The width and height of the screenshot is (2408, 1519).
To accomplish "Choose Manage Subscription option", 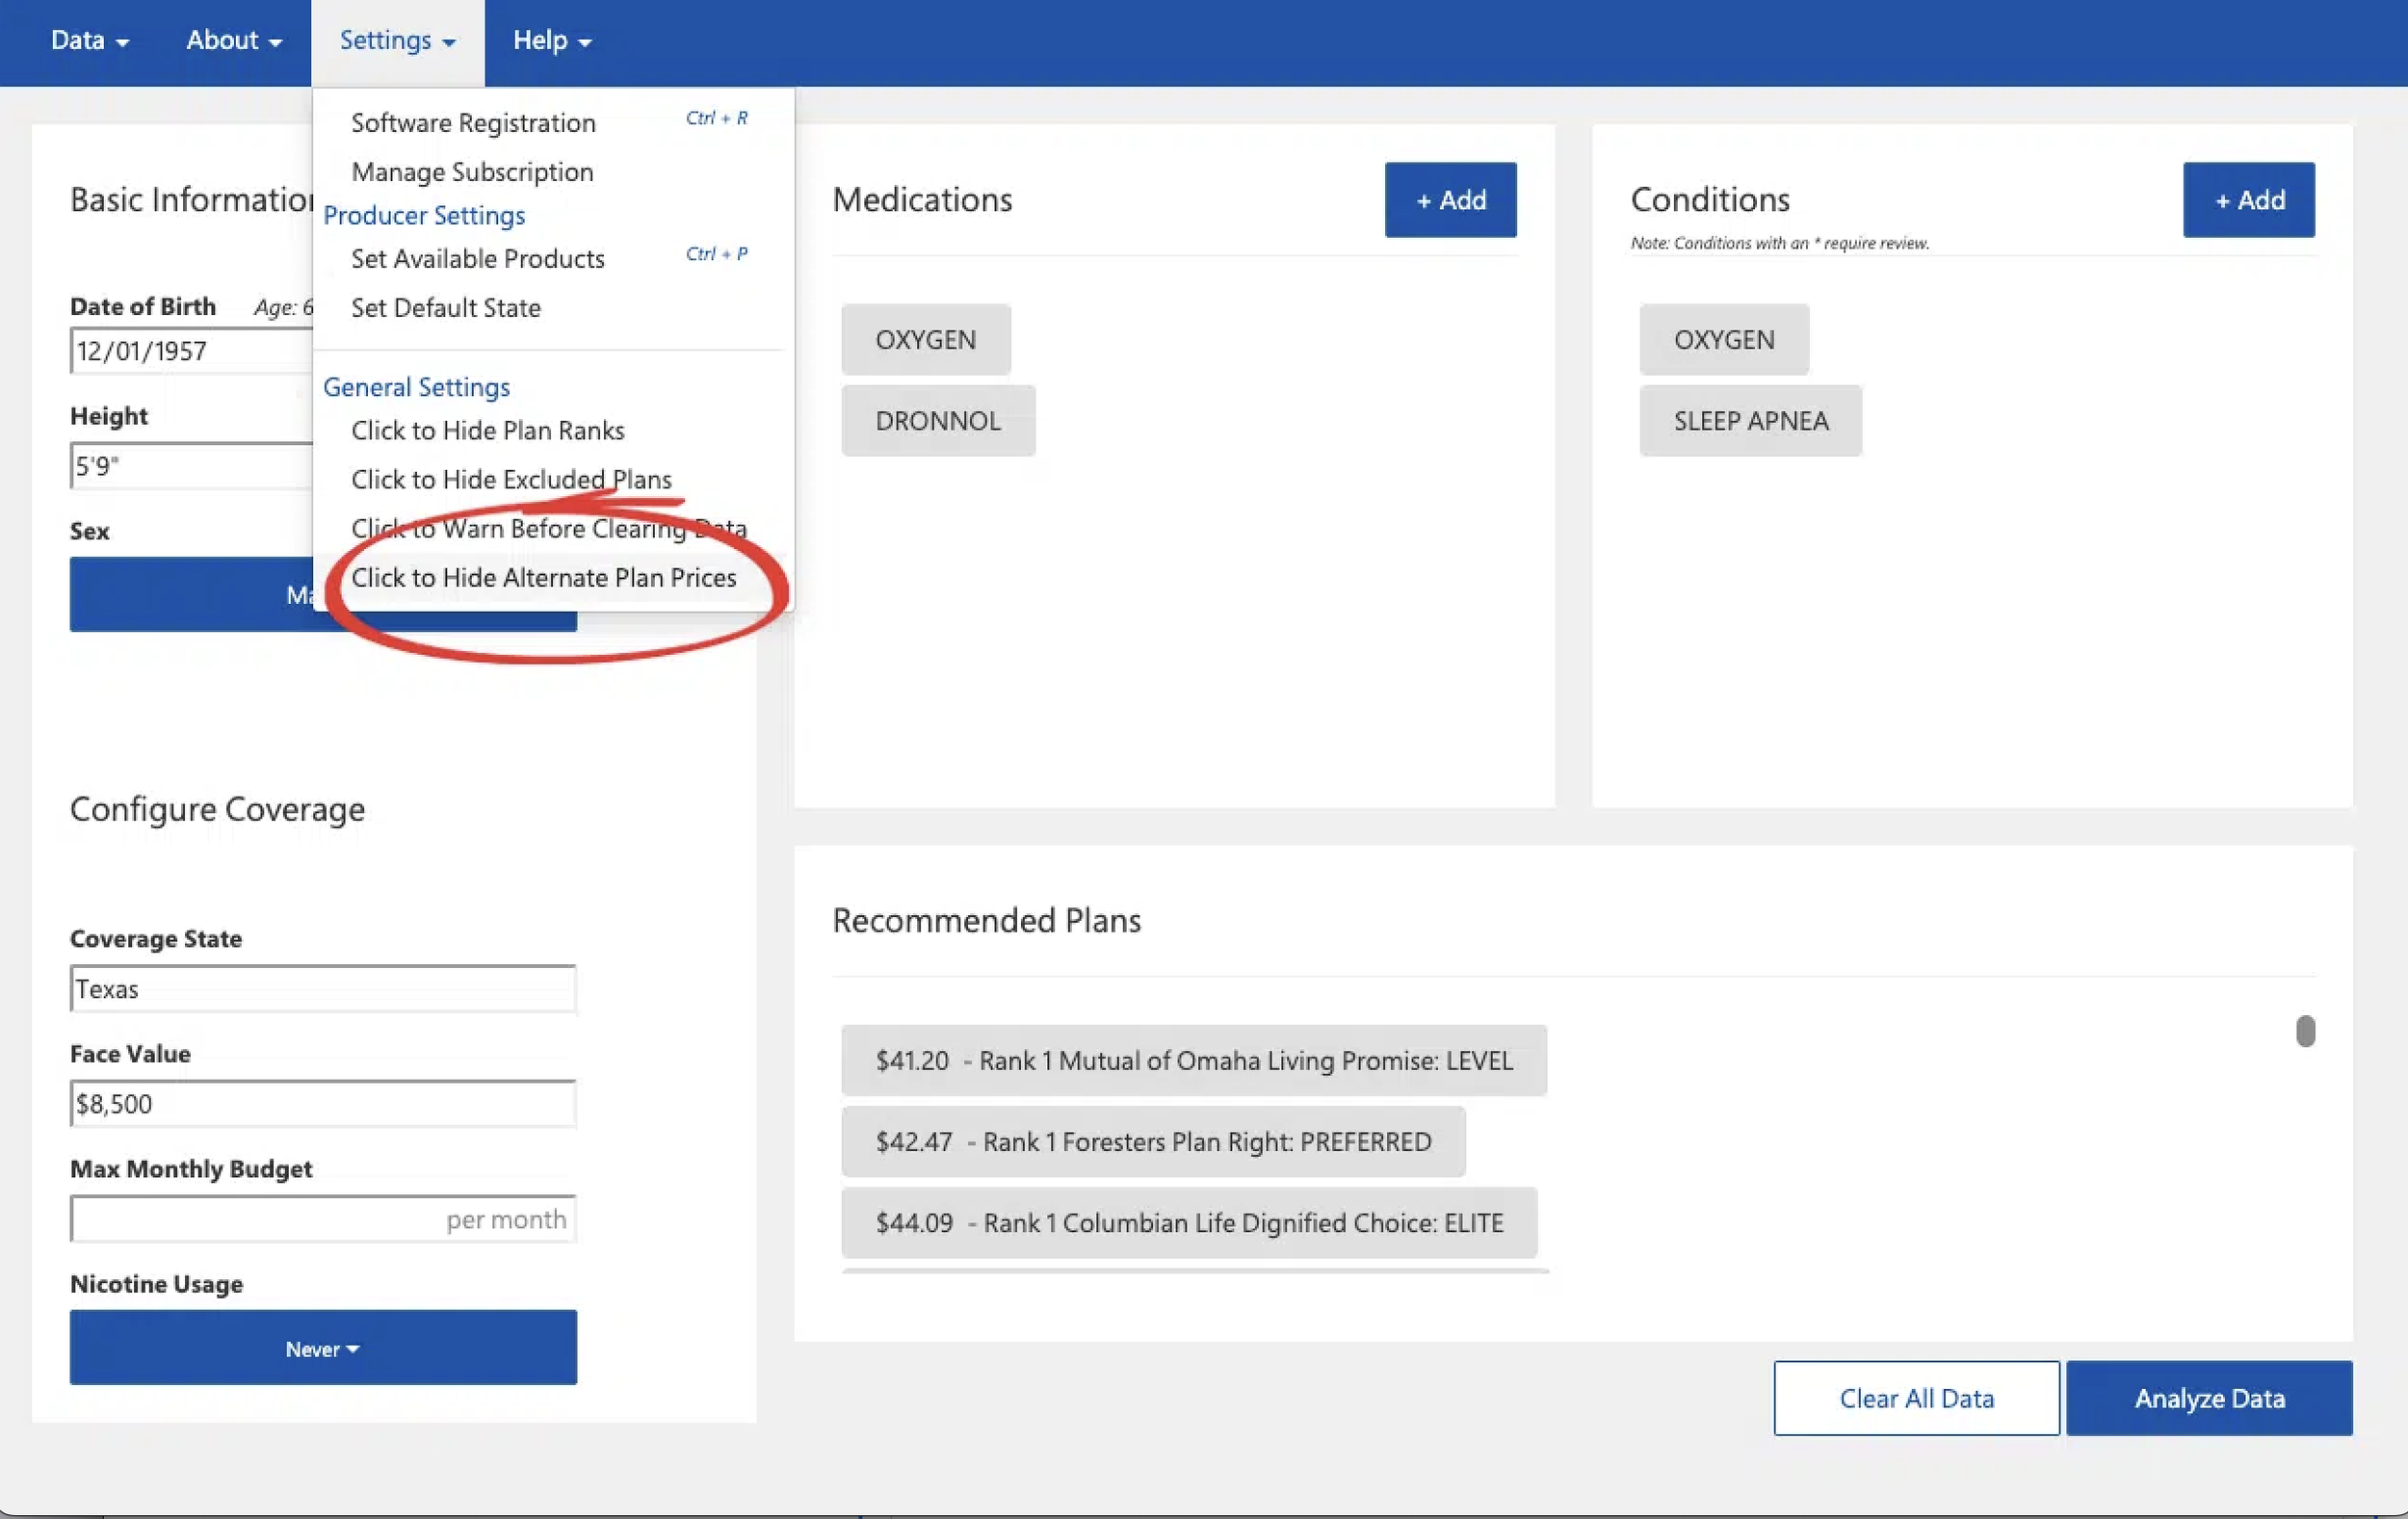I will pos(472,172).
